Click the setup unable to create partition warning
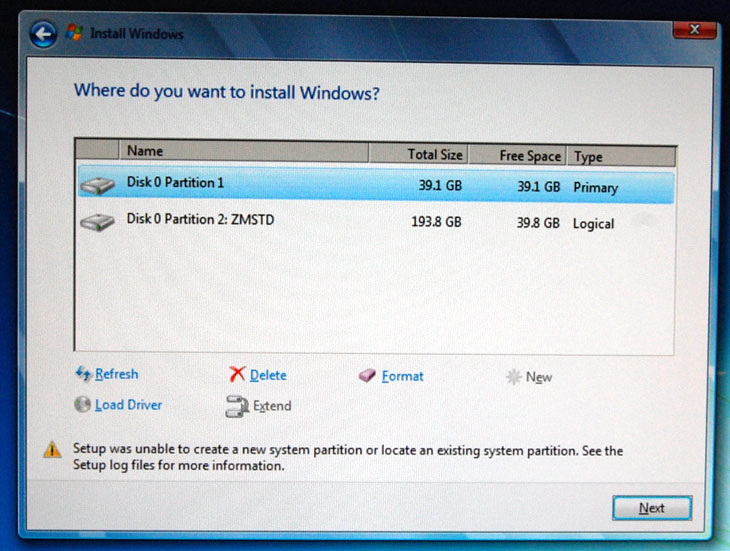 348,457
